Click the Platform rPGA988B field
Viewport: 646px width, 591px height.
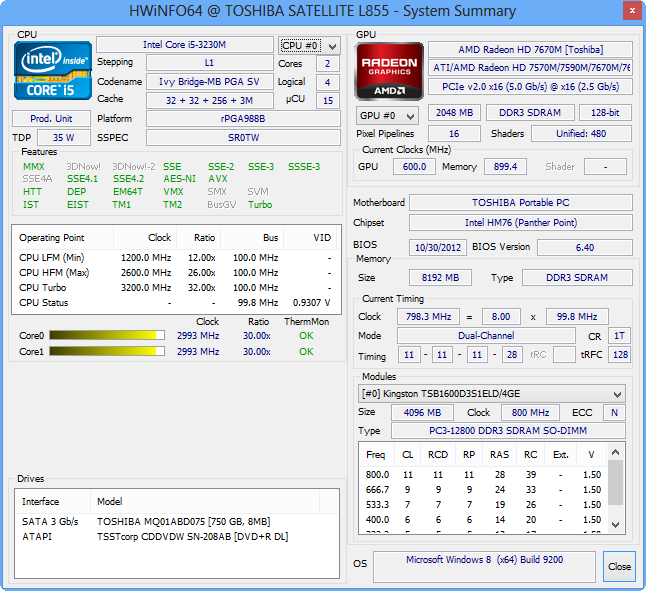tap(243, 119)
